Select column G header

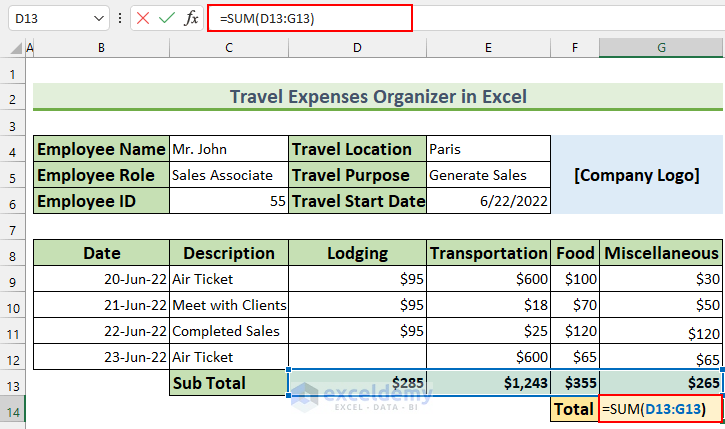click(x=661, y=48)
